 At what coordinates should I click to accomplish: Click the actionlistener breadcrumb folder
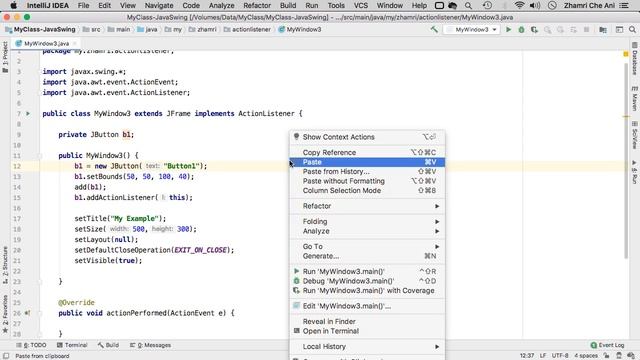247,29
